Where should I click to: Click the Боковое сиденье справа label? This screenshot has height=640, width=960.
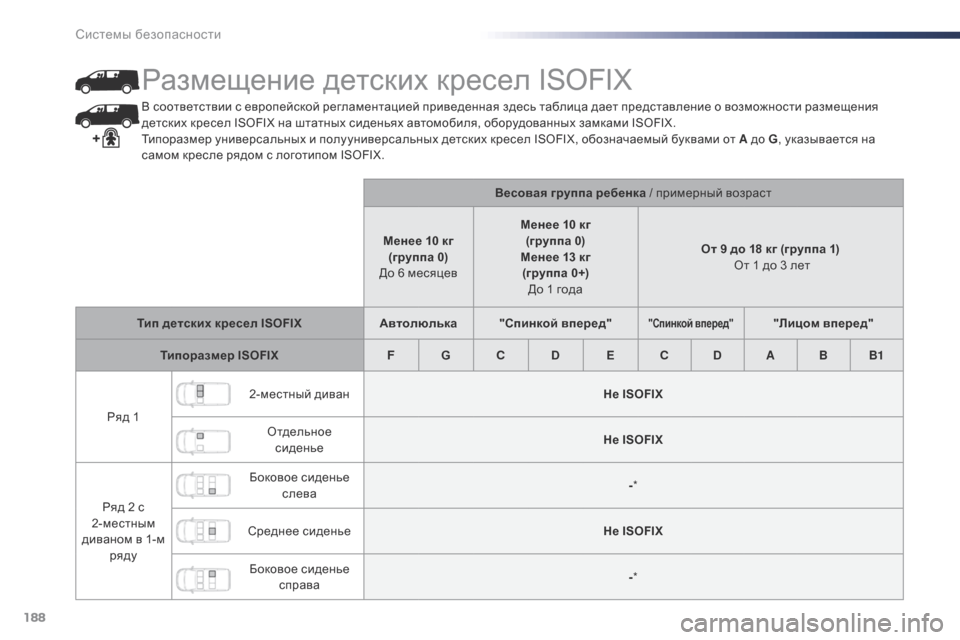299,577
